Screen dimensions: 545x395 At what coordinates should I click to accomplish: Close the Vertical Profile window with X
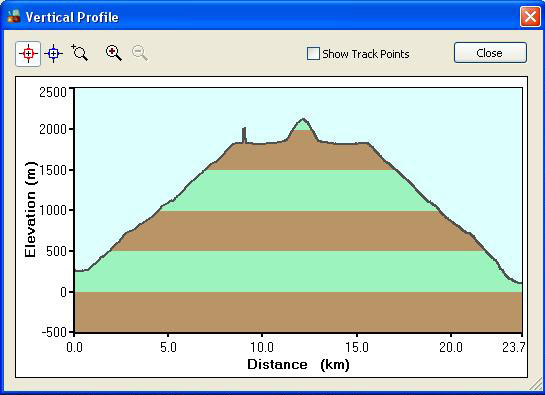[530, 16]
